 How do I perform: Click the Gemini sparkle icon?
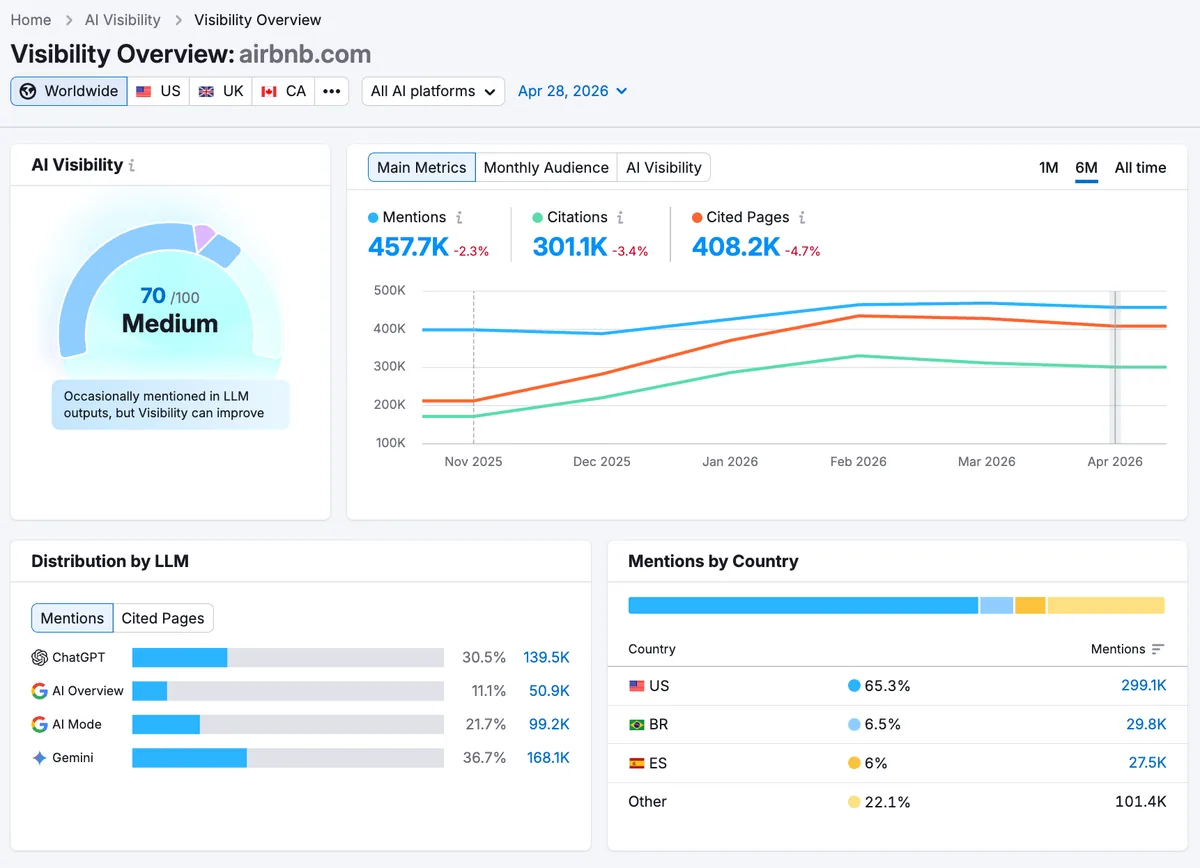coord(40,758)
